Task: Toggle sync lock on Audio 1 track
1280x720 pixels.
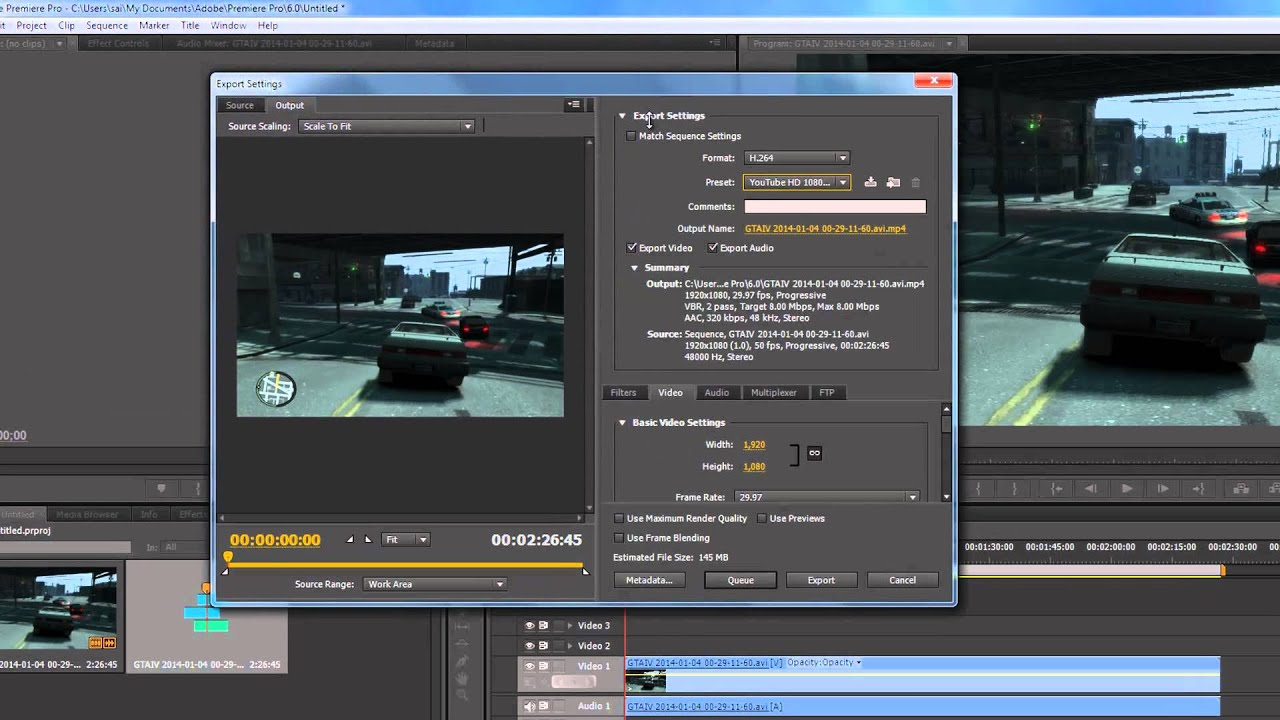Action: 544,706
